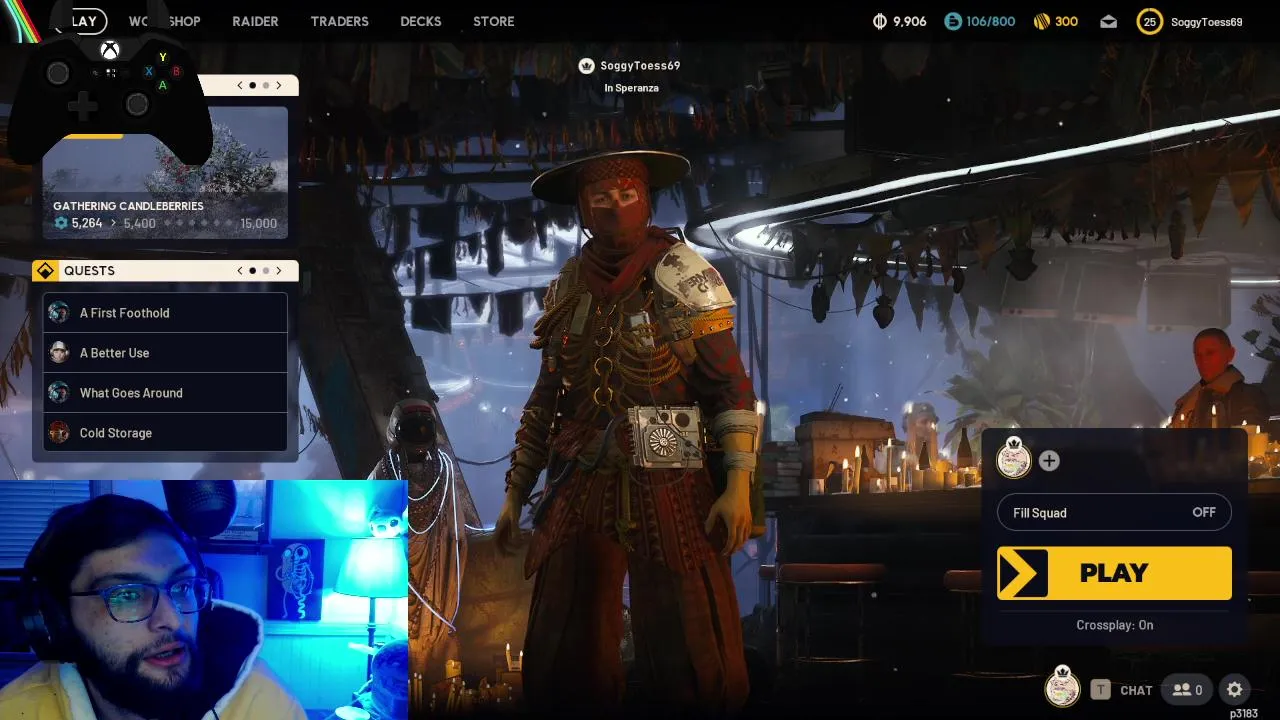Click the coin currency icon next to 9,906
This screenshot has height=720, width=1280.
pyautogui.click(x=880, y=21)
